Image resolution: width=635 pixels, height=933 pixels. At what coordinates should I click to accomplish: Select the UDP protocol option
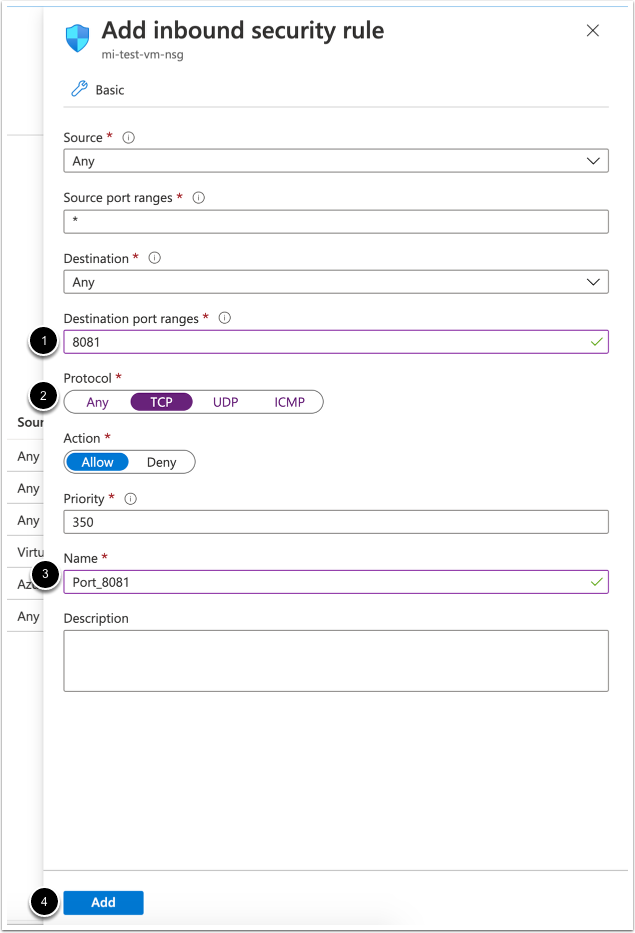pos(225,402)
